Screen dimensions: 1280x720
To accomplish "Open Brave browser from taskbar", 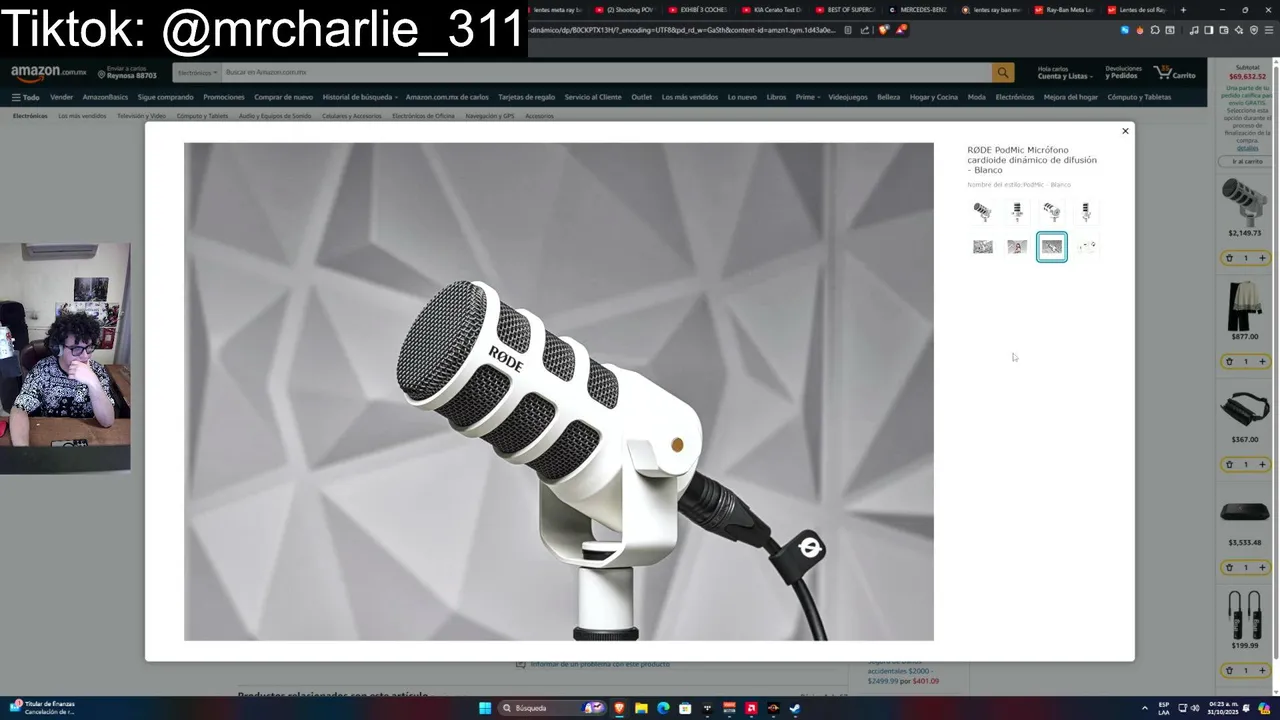I will pos(619,708).
